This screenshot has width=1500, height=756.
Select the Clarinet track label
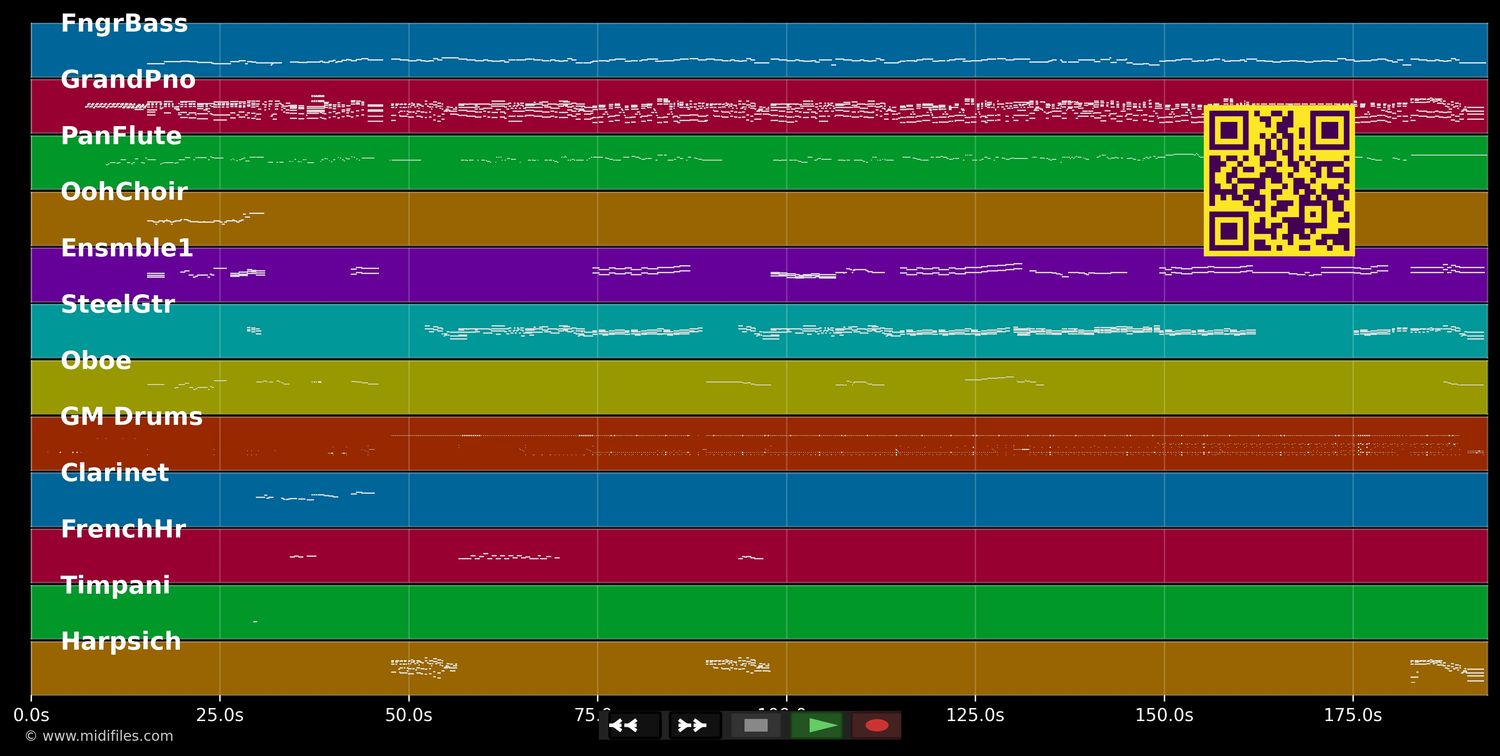115,473
